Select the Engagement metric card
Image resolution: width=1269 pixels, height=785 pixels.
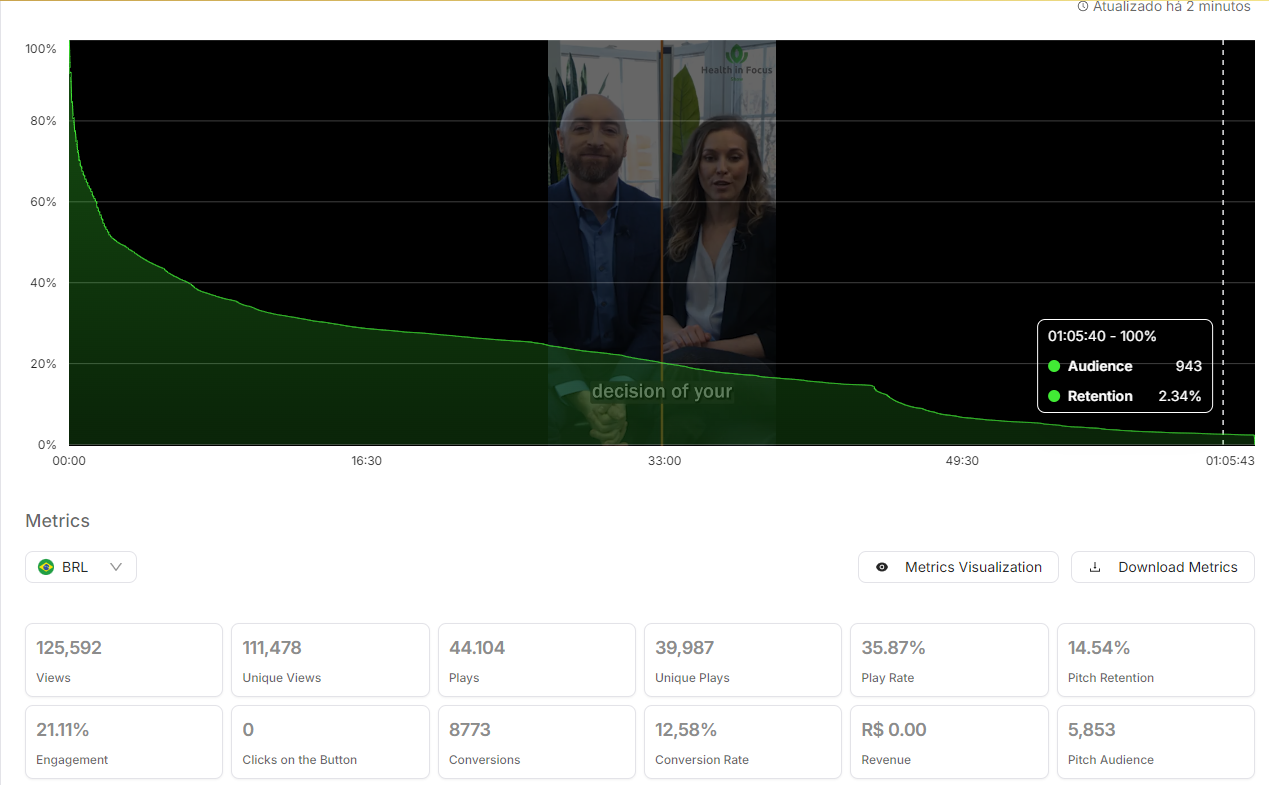click(x=124, y=742)
